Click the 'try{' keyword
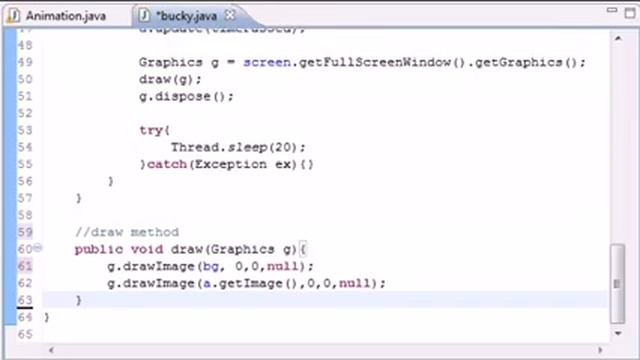This screenshot has width=640, height=360. point(154,130)
